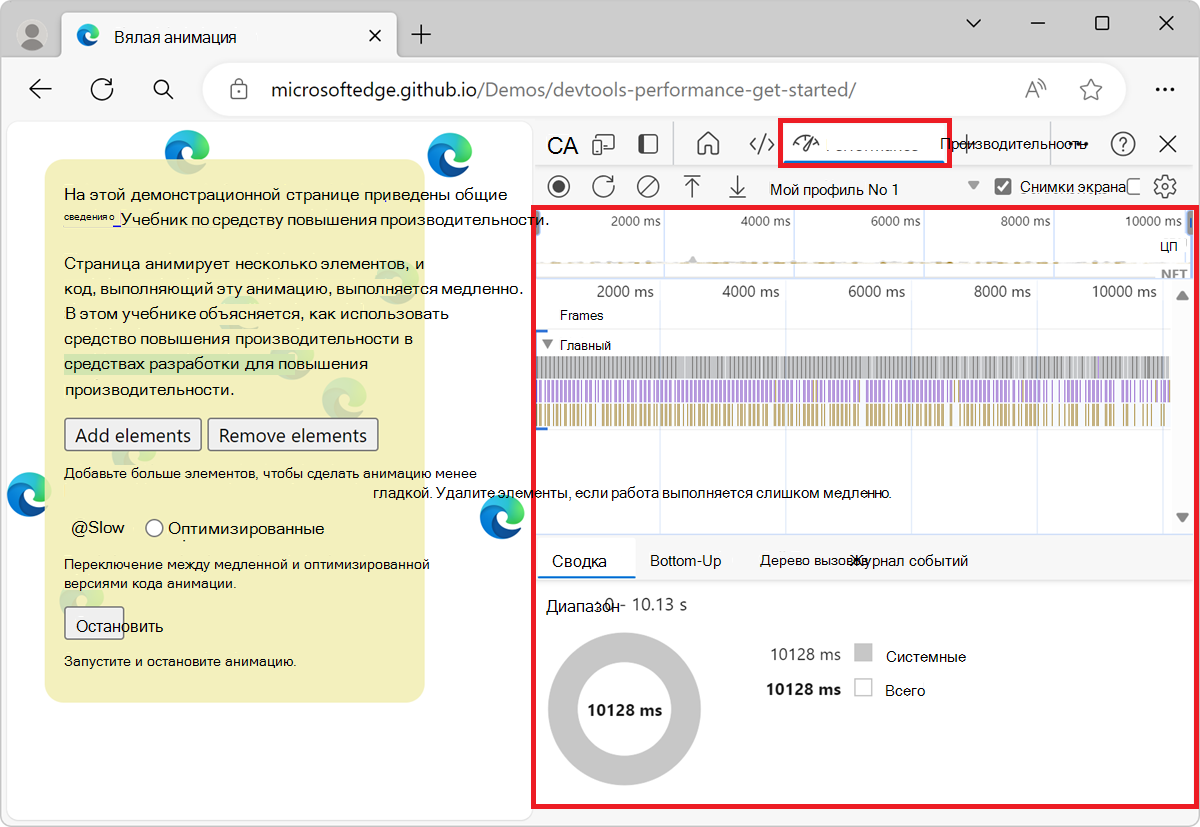
Task: Collapse the Главный track
Action: [x=547, y=344]
